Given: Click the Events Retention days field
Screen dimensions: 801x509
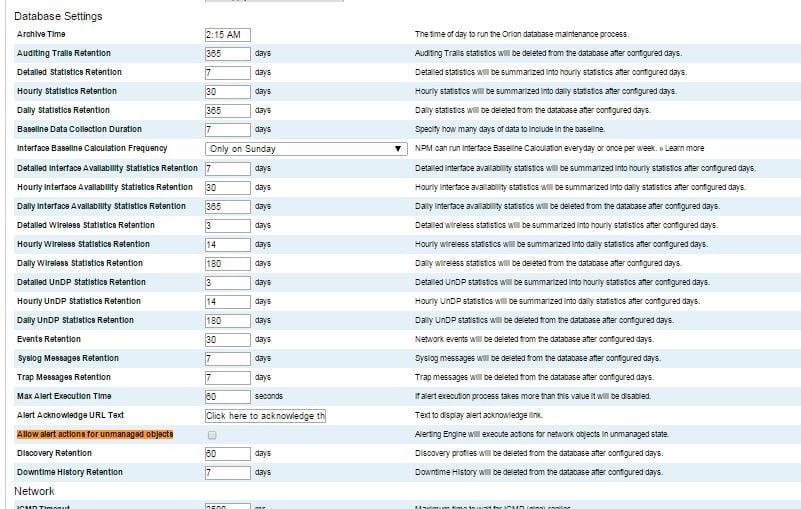Looking at the screenshot, I should tap(228, 339).
